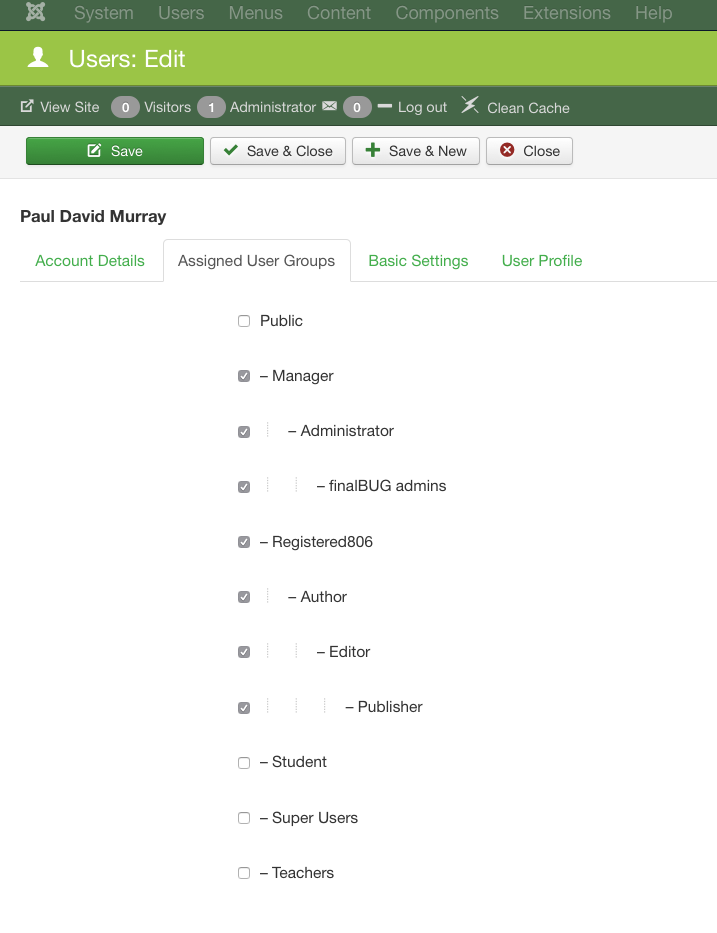Click the Log out dash icon
This screenshot has width=717, height=933.
coord(385,106)
